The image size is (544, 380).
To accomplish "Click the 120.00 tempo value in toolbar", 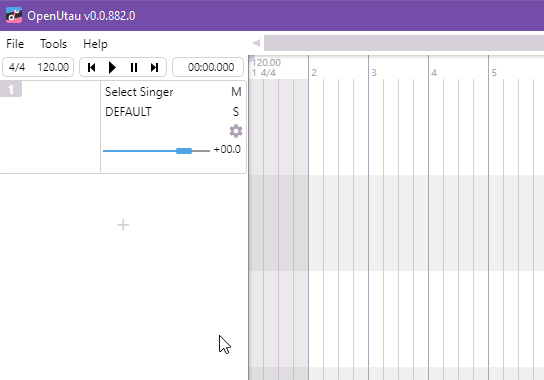I will pyautogui.click(x=53, y=67).
